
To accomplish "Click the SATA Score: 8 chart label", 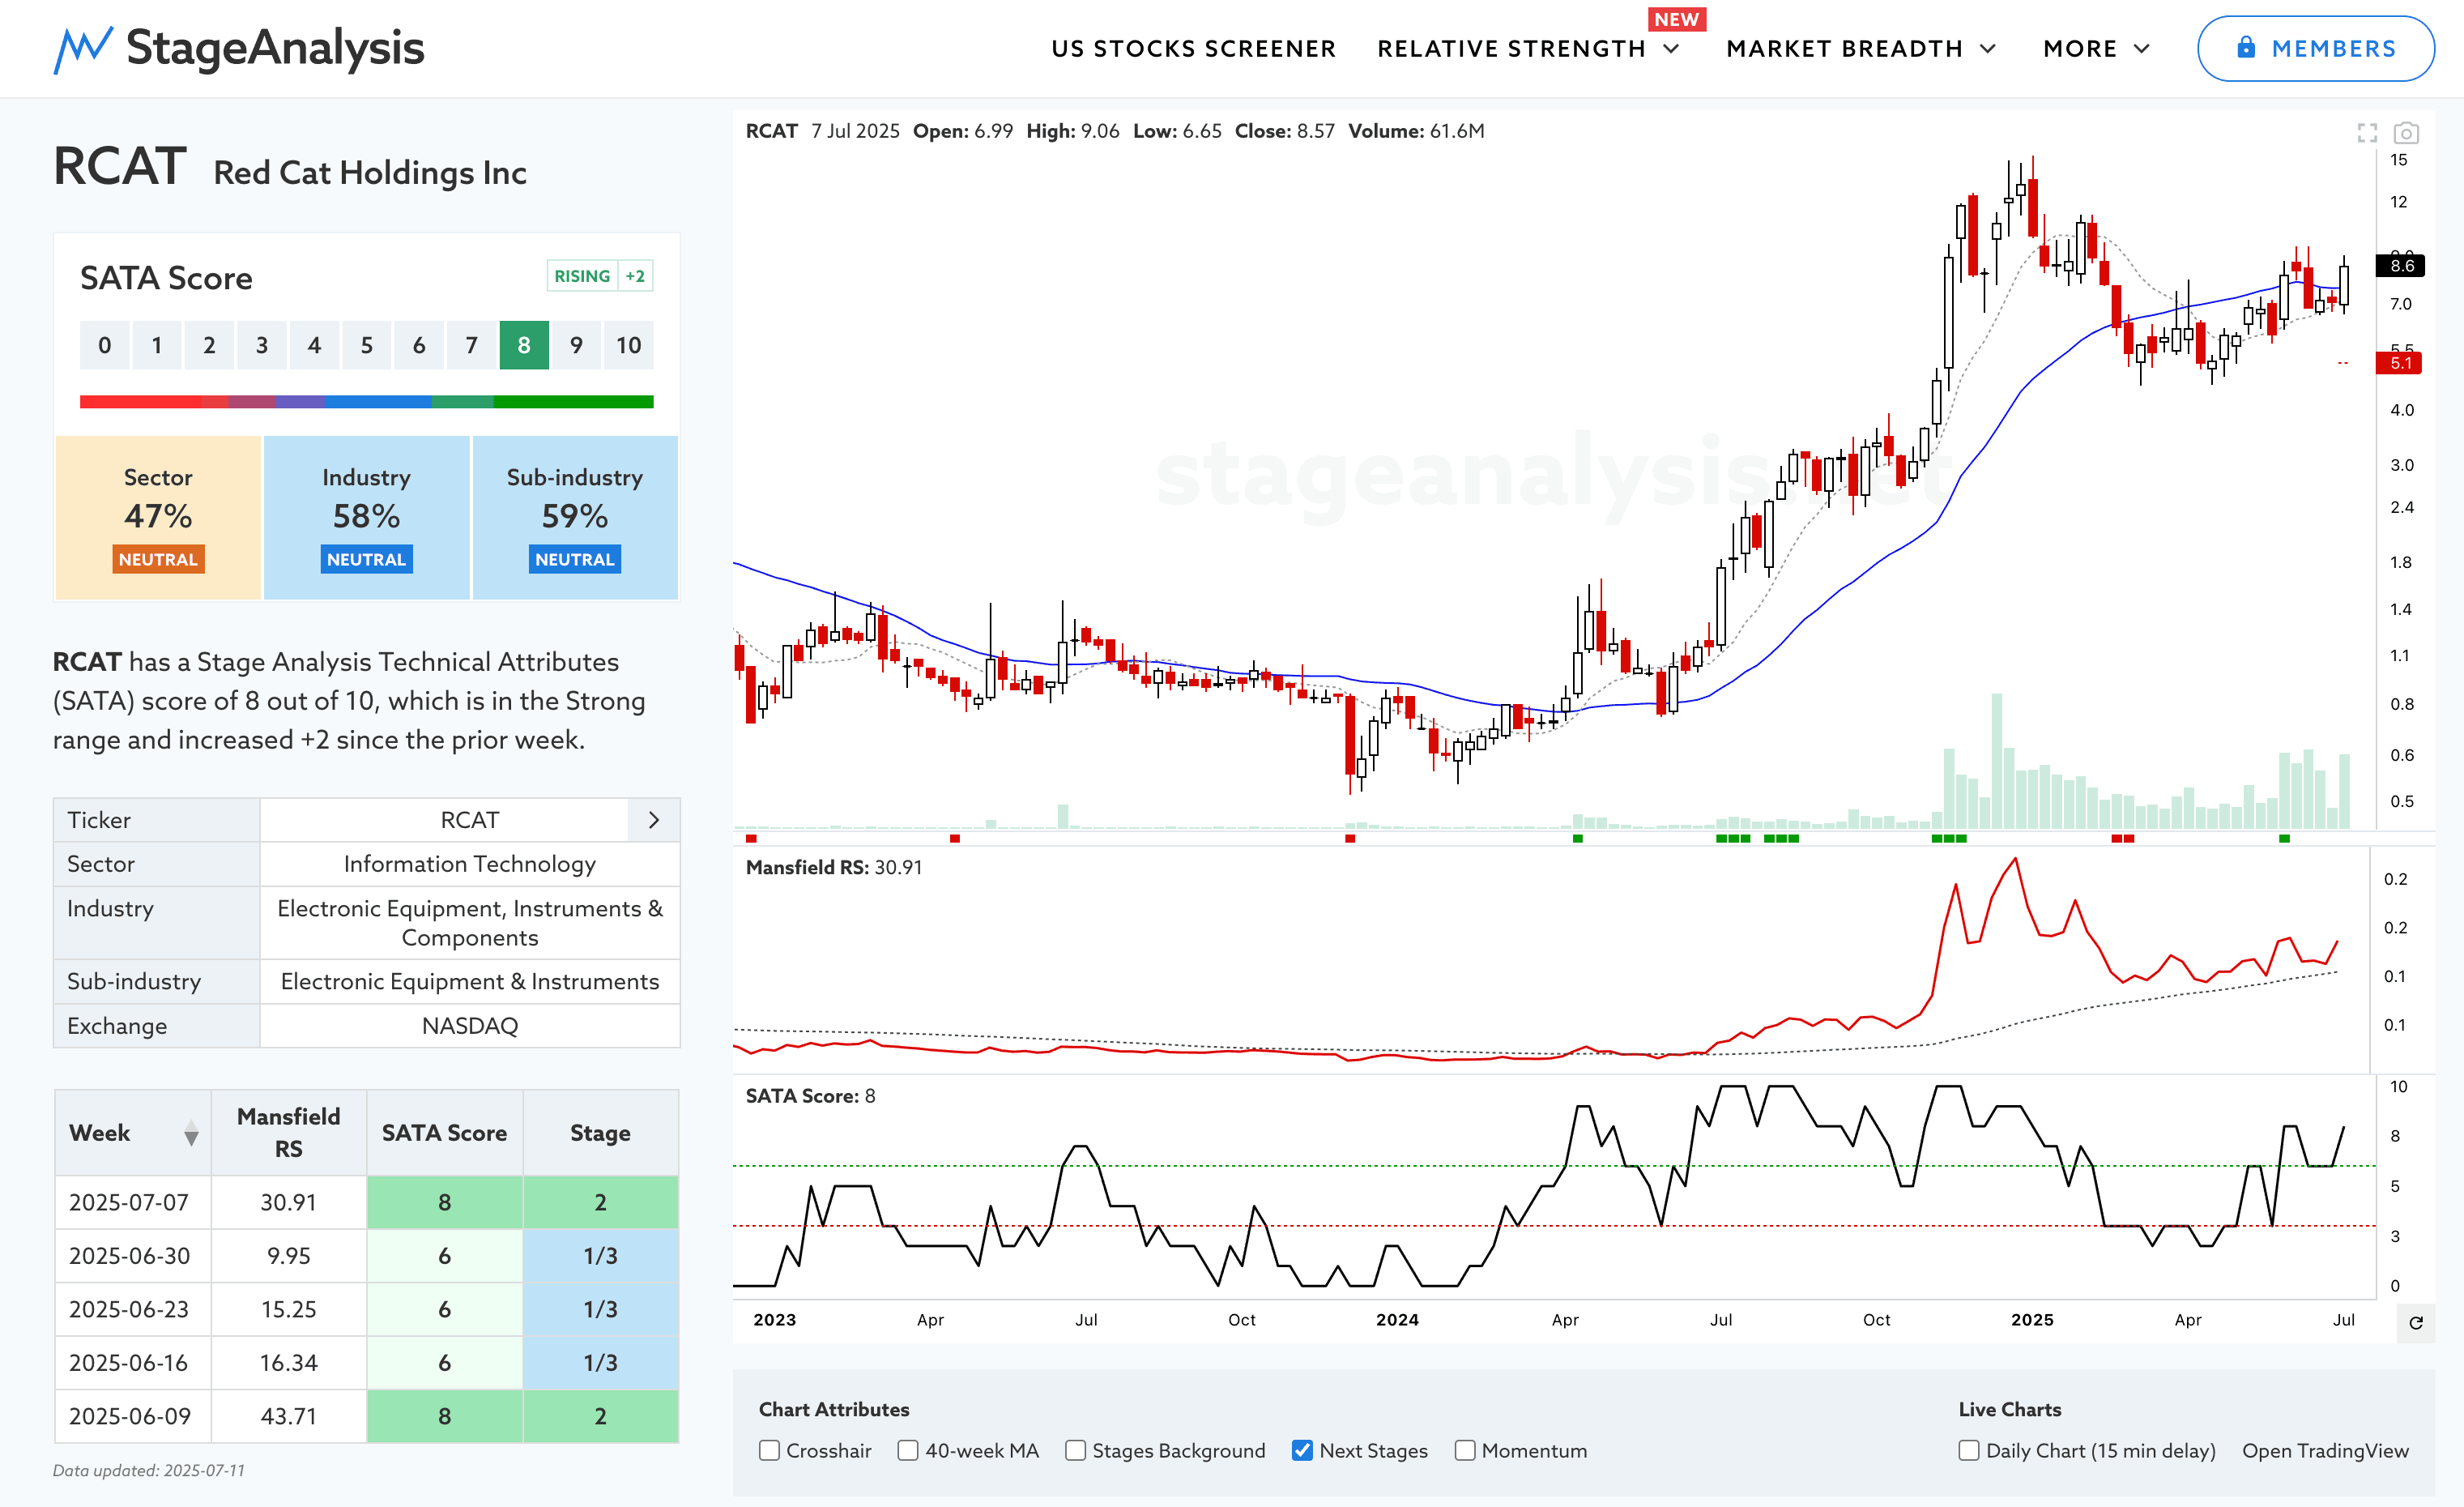I will coord(810,1096).
